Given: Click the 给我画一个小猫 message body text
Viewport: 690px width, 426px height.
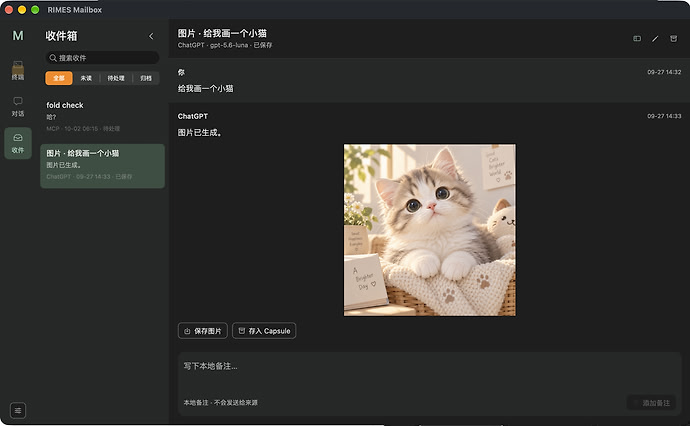Looking at the screenshot, I should tap(206, 88).
